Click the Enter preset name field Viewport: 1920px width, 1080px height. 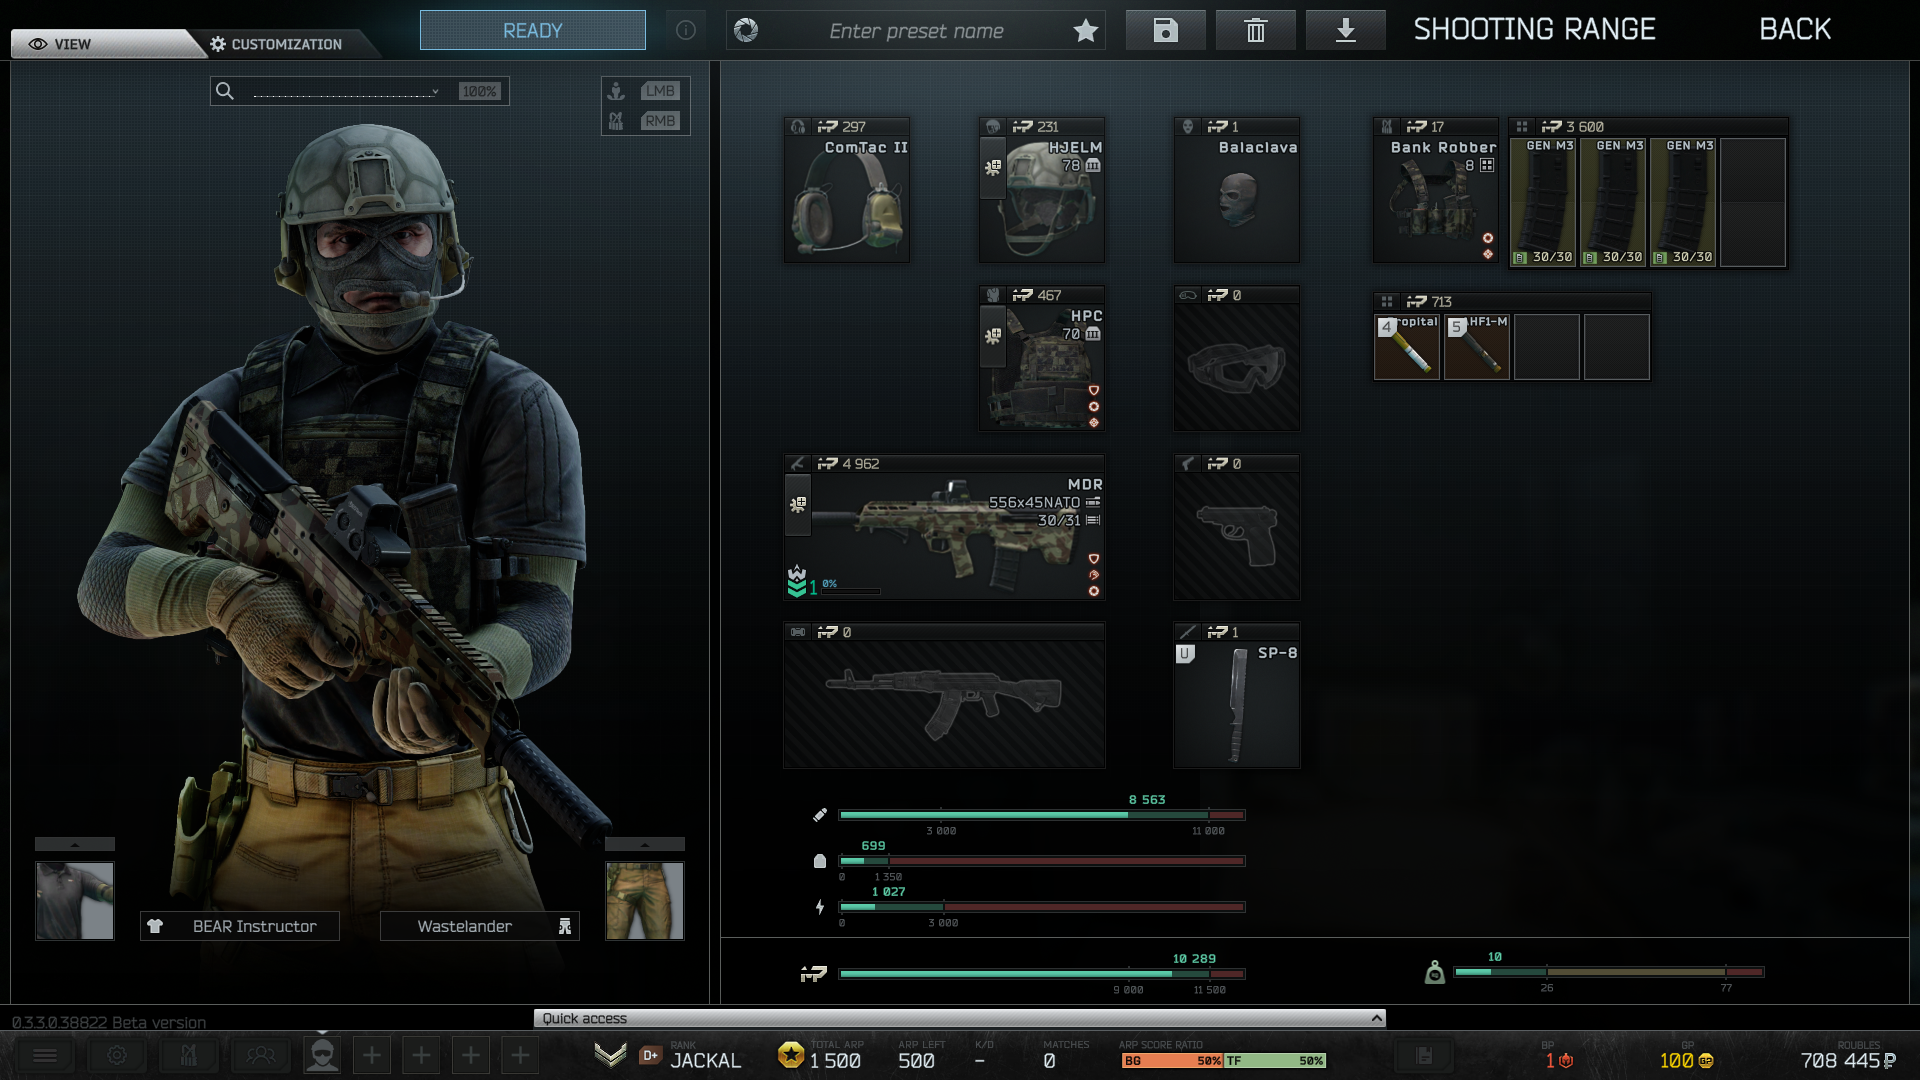coord(915,31)
